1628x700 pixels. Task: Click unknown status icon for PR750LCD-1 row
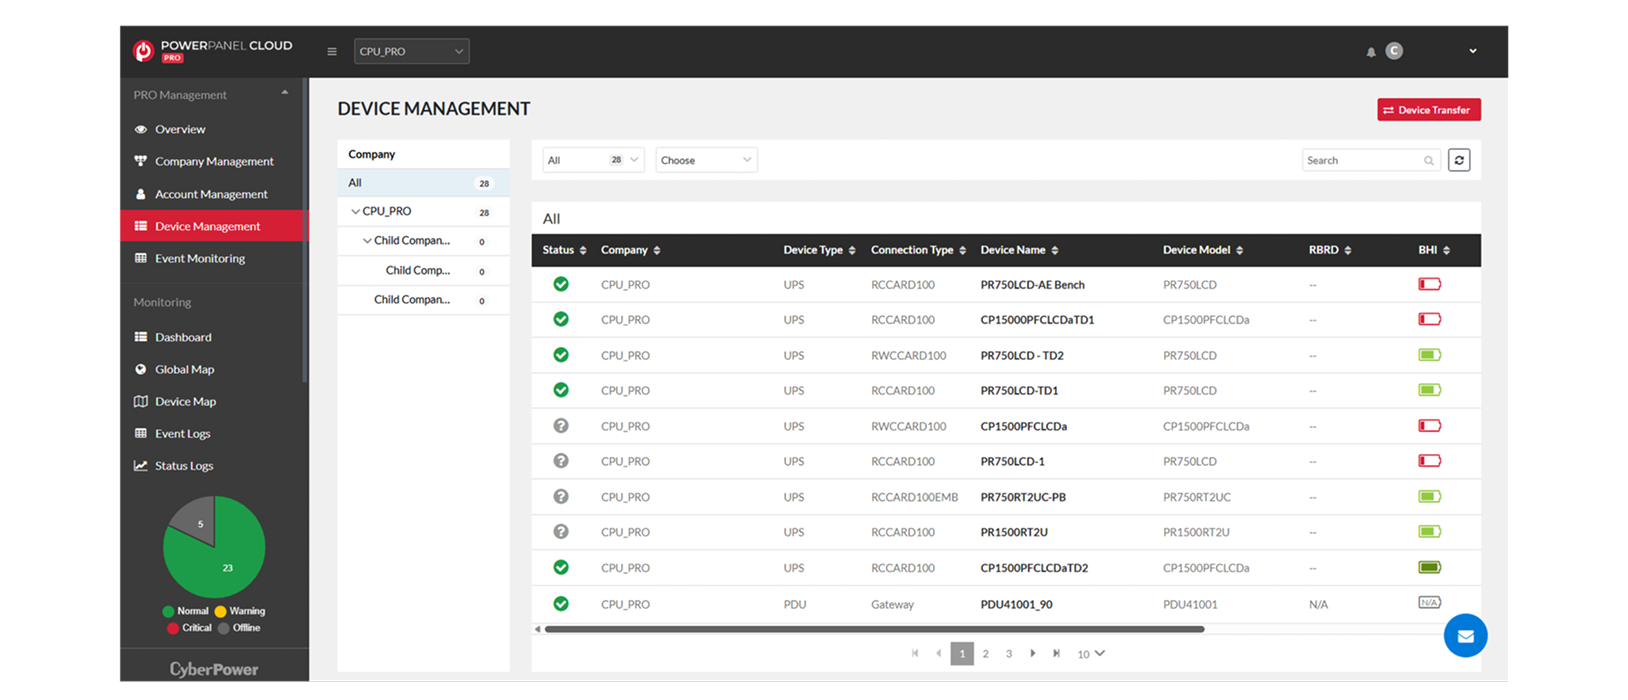click(561, 461)
